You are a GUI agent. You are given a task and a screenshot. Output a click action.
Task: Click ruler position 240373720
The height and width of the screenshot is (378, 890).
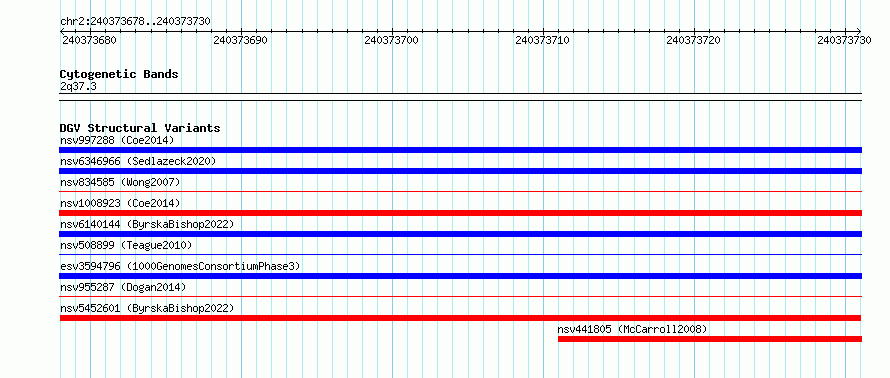click(x=694, y=40)
